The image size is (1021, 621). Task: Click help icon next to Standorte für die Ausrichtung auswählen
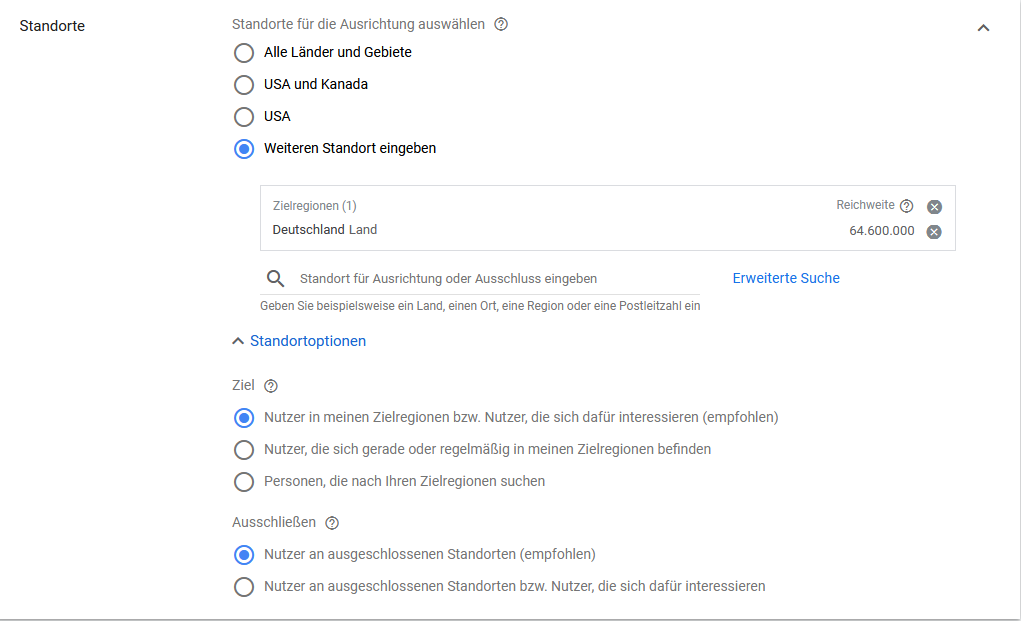[x=501, y=24]
